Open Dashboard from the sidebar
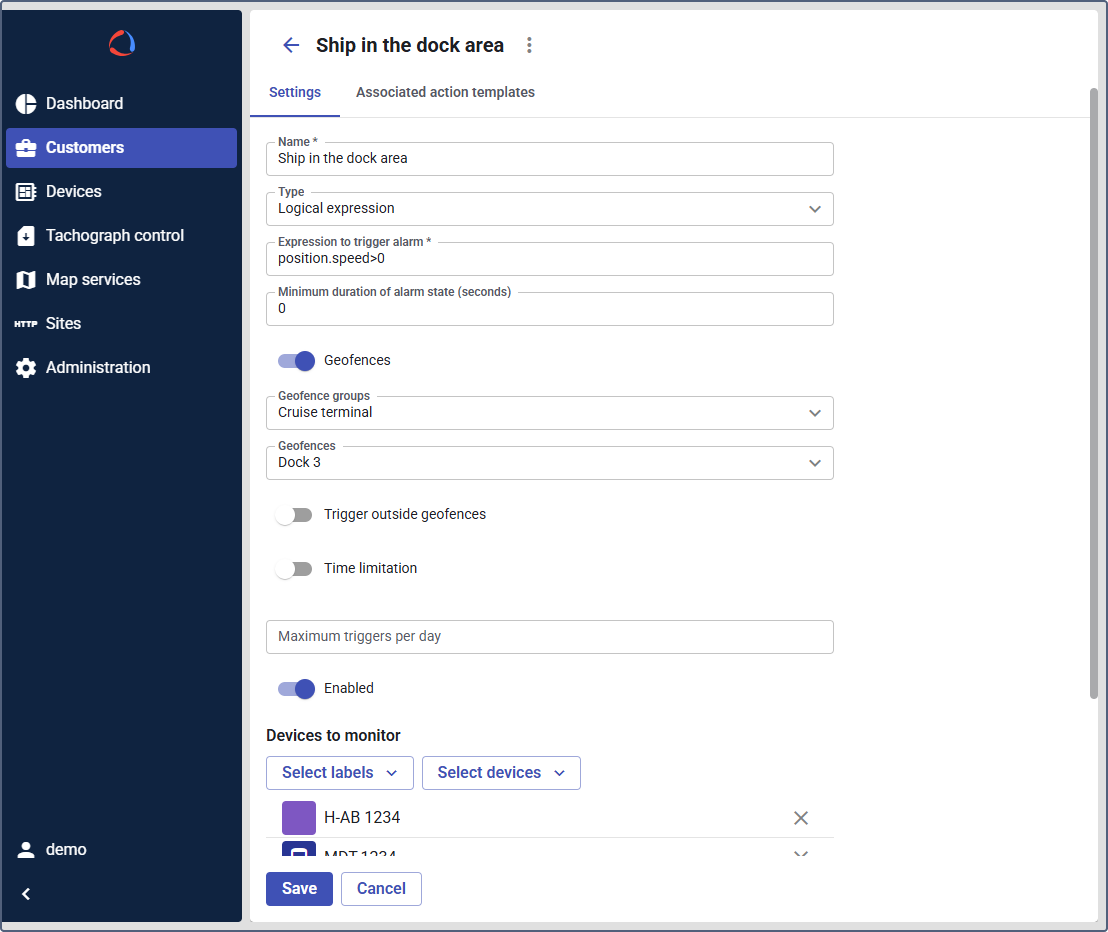 click(x=84, y=104)
